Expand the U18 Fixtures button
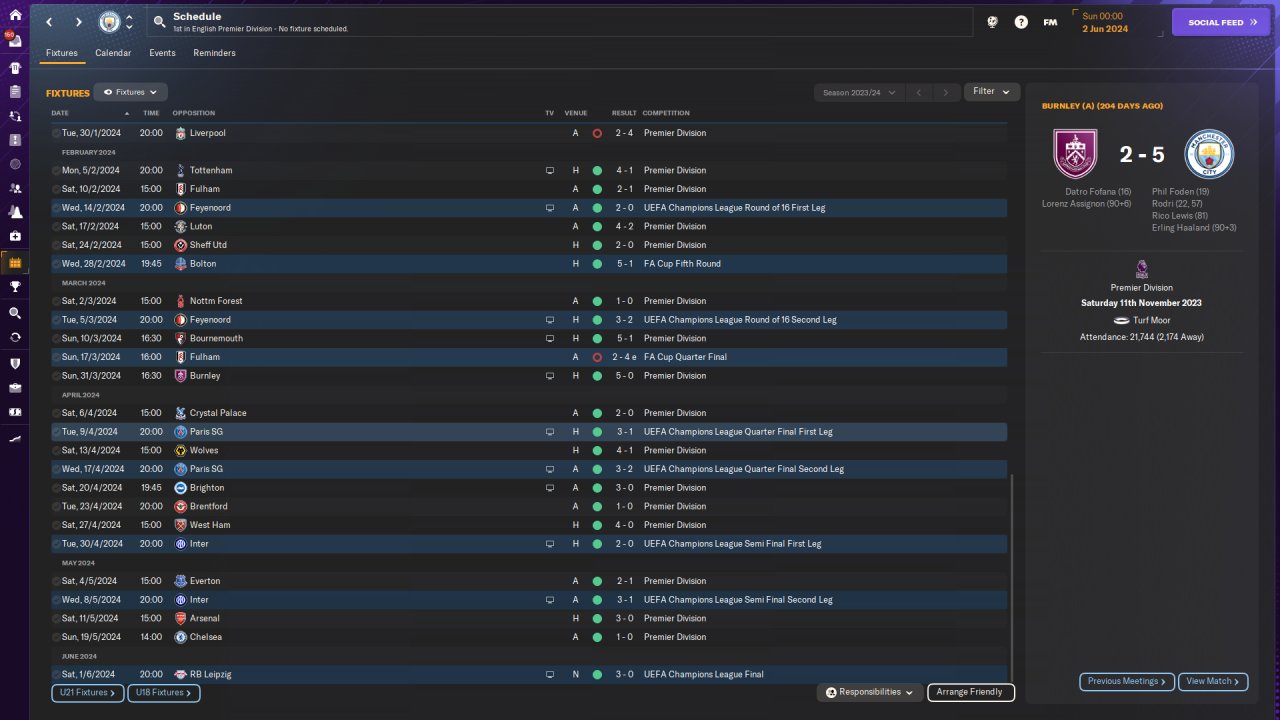This screenshot has height=720, width=1280. 164,693
